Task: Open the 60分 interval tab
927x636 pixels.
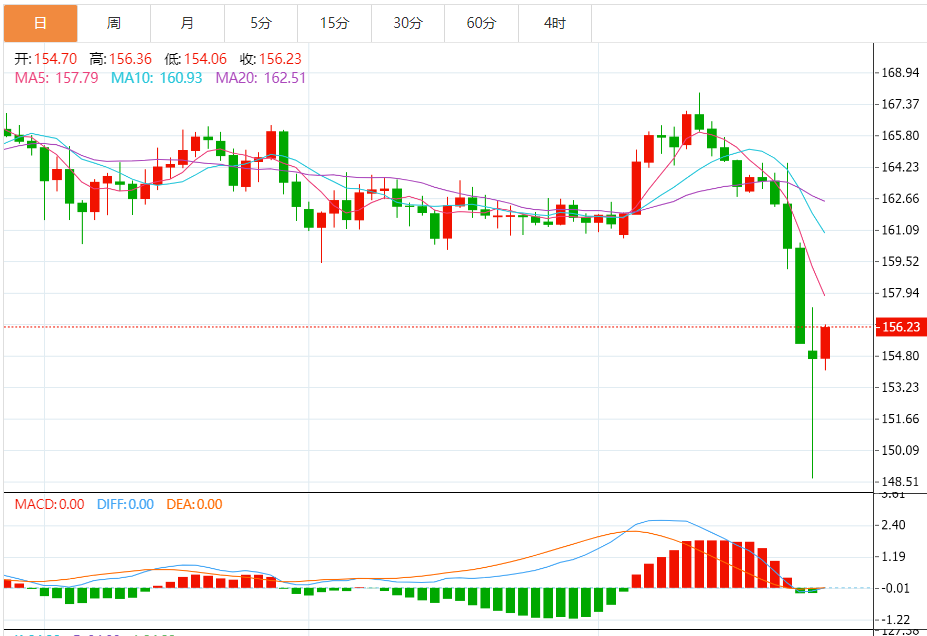Action: point(481,23)
